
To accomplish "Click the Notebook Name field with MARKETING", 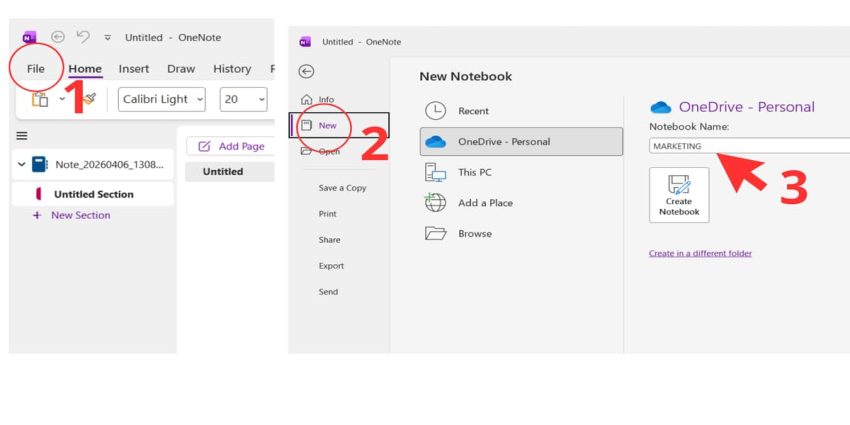I will tap(750, 146).
